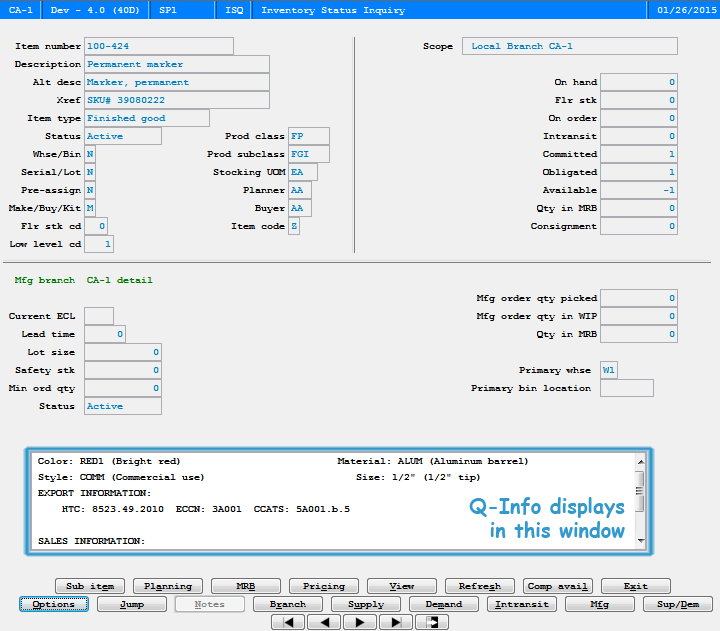The width and height of the screenshot is (720, 631).
Task: Select the Prod class field FP
Action: (309, 136)
